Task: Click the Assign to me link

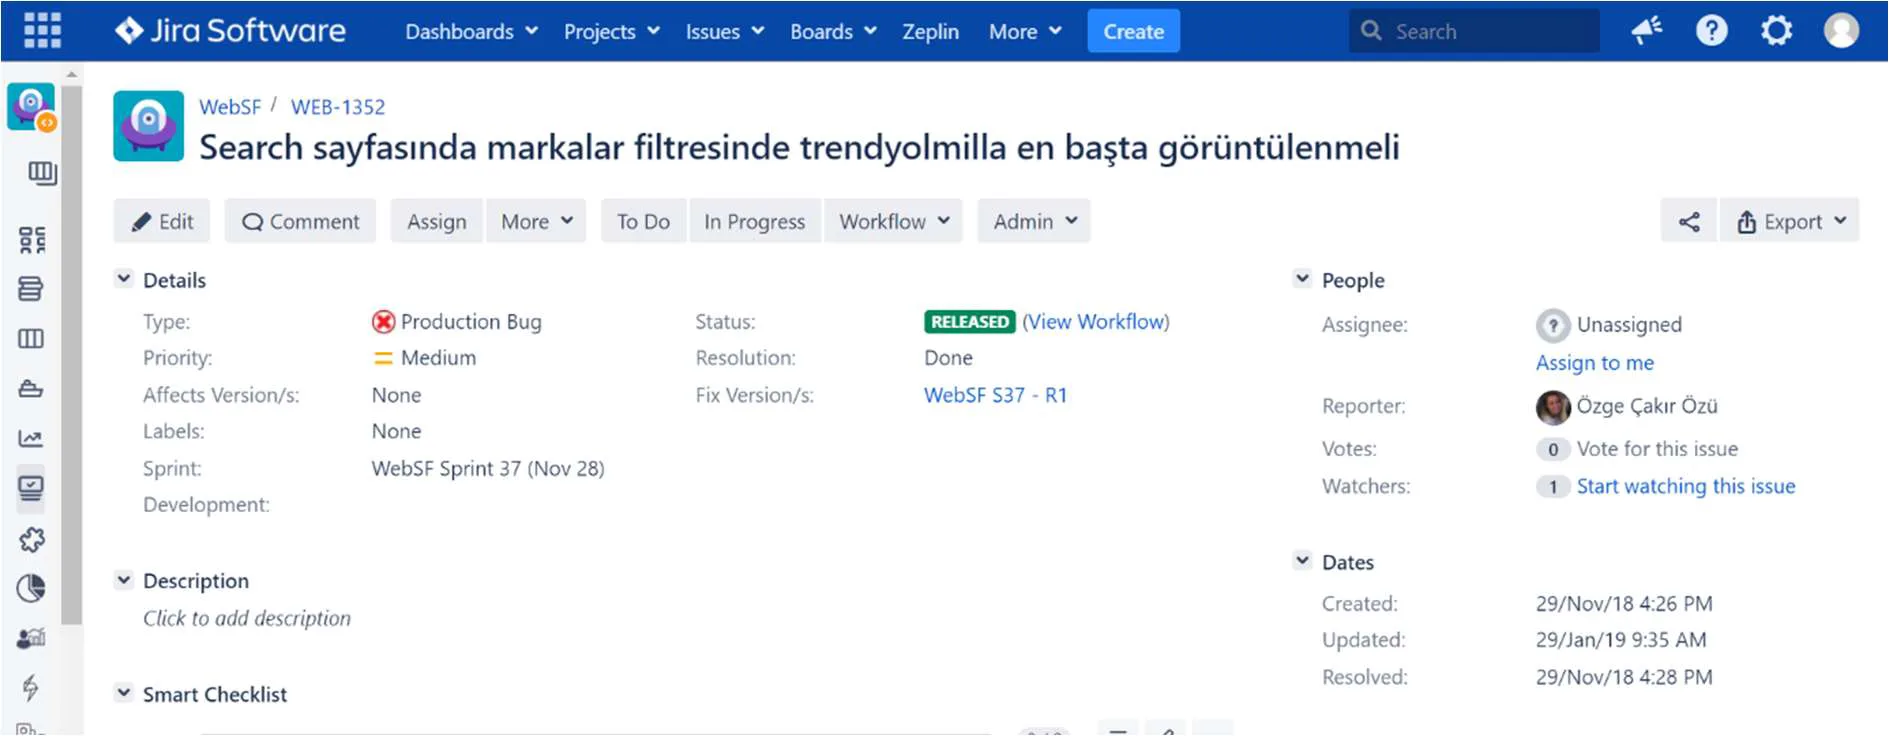Action: click(1595, 363)
